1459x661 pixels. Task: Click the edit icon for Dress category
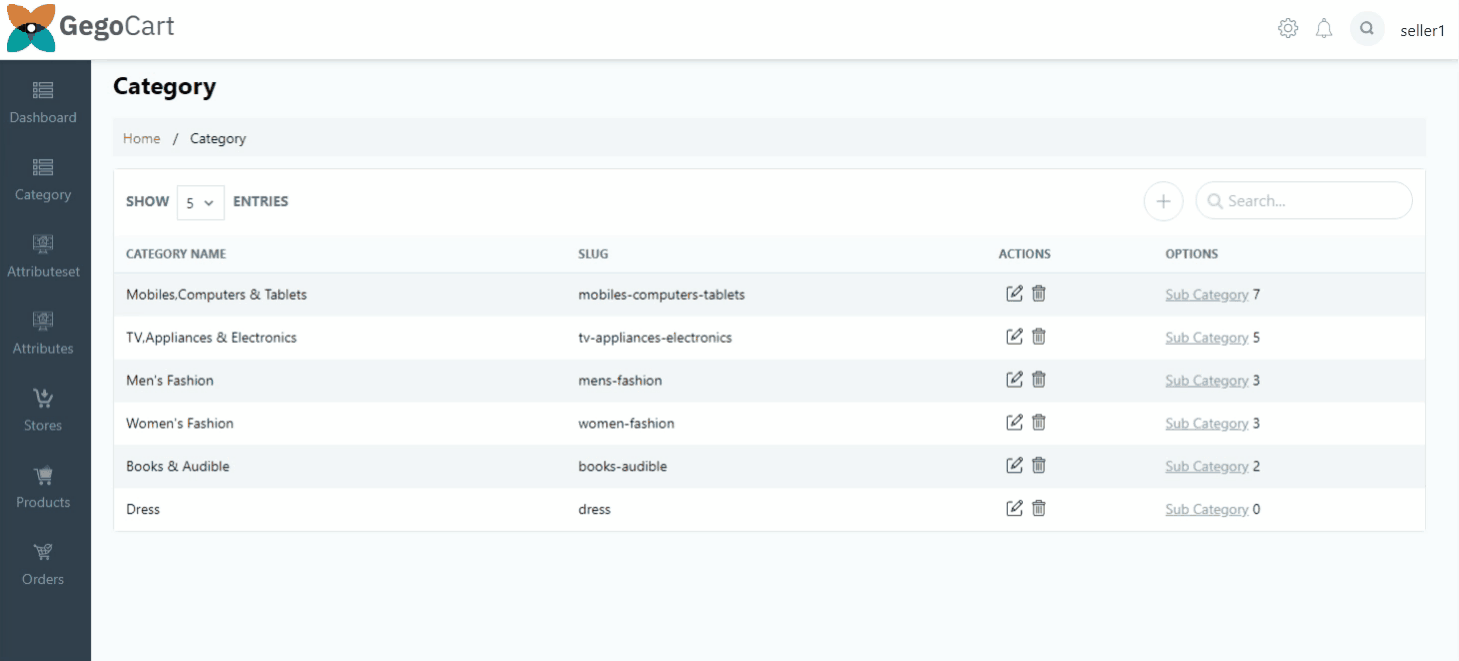(x=1014, y=509)
